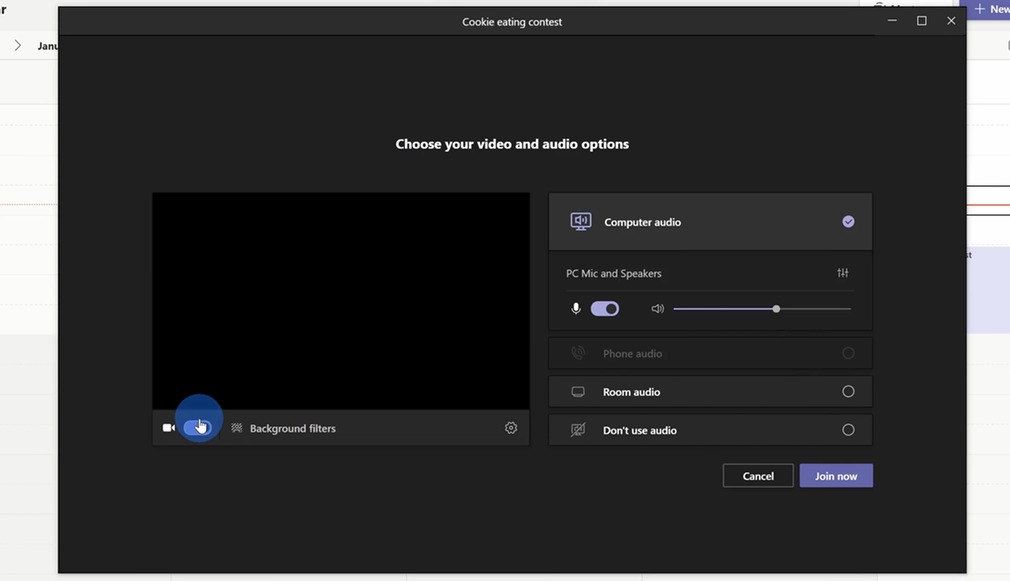
Task: Turn on the camera toggle
Action: click(x=198, y=427)
